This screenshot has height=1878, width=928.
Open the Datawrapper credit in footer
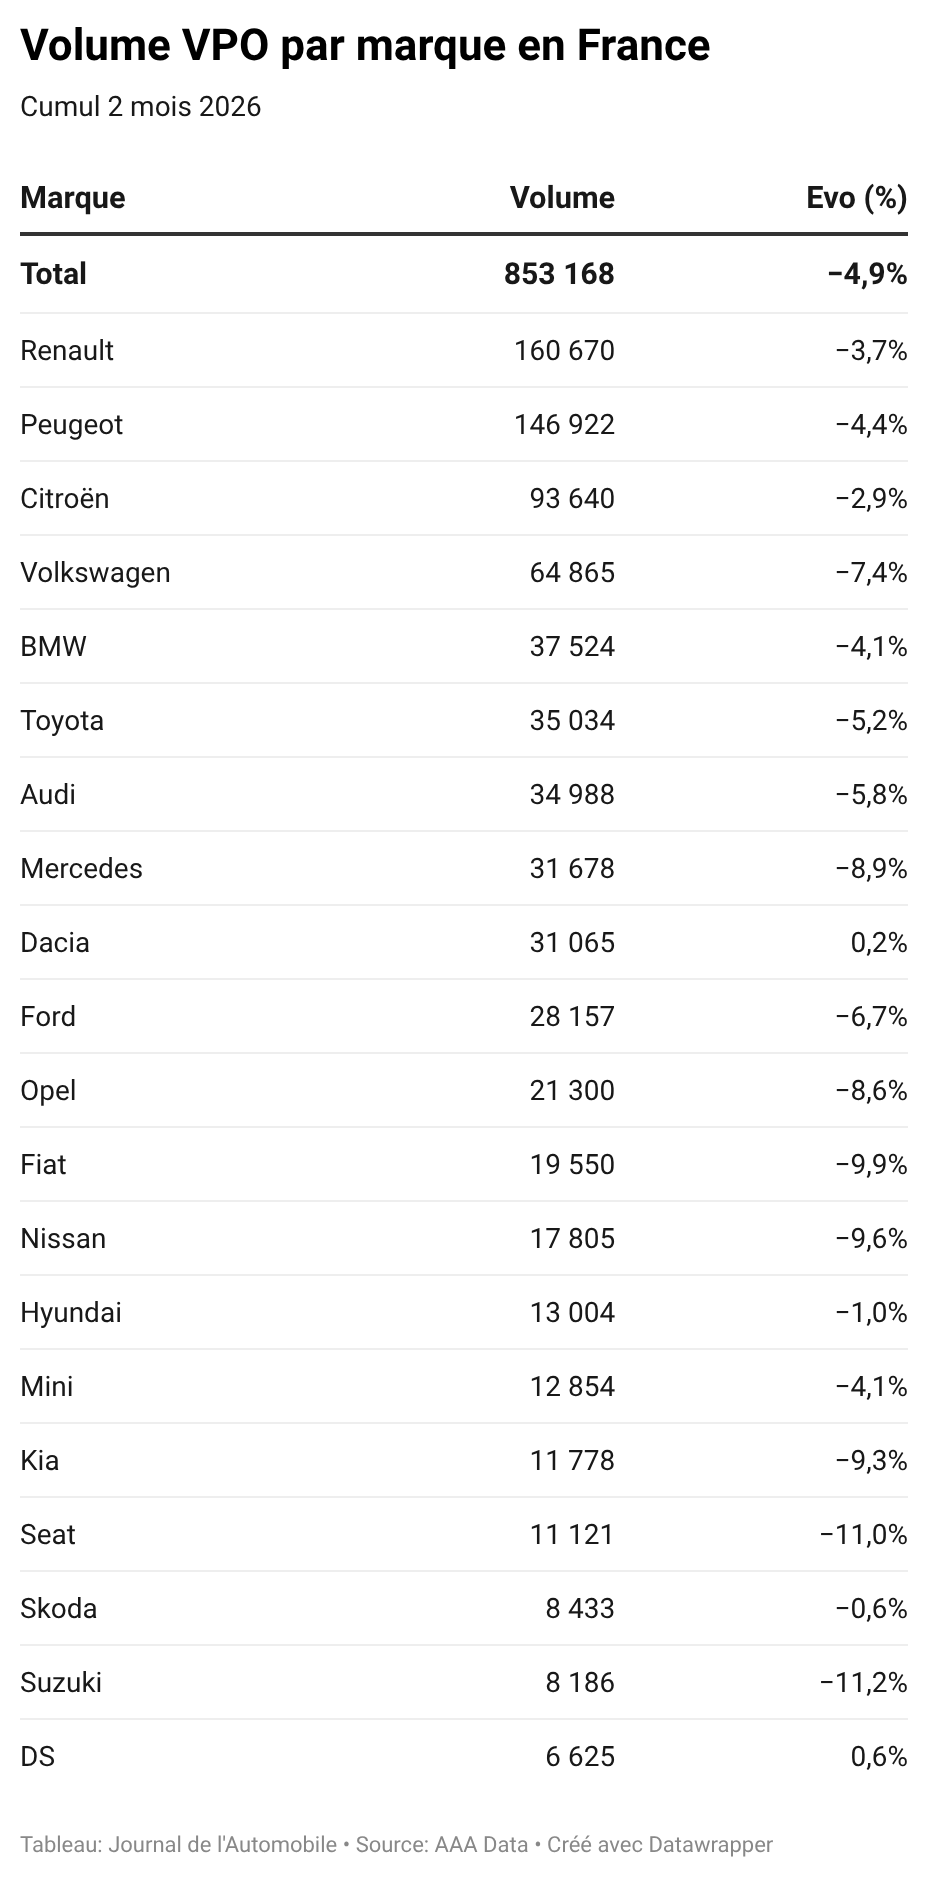710,1844
